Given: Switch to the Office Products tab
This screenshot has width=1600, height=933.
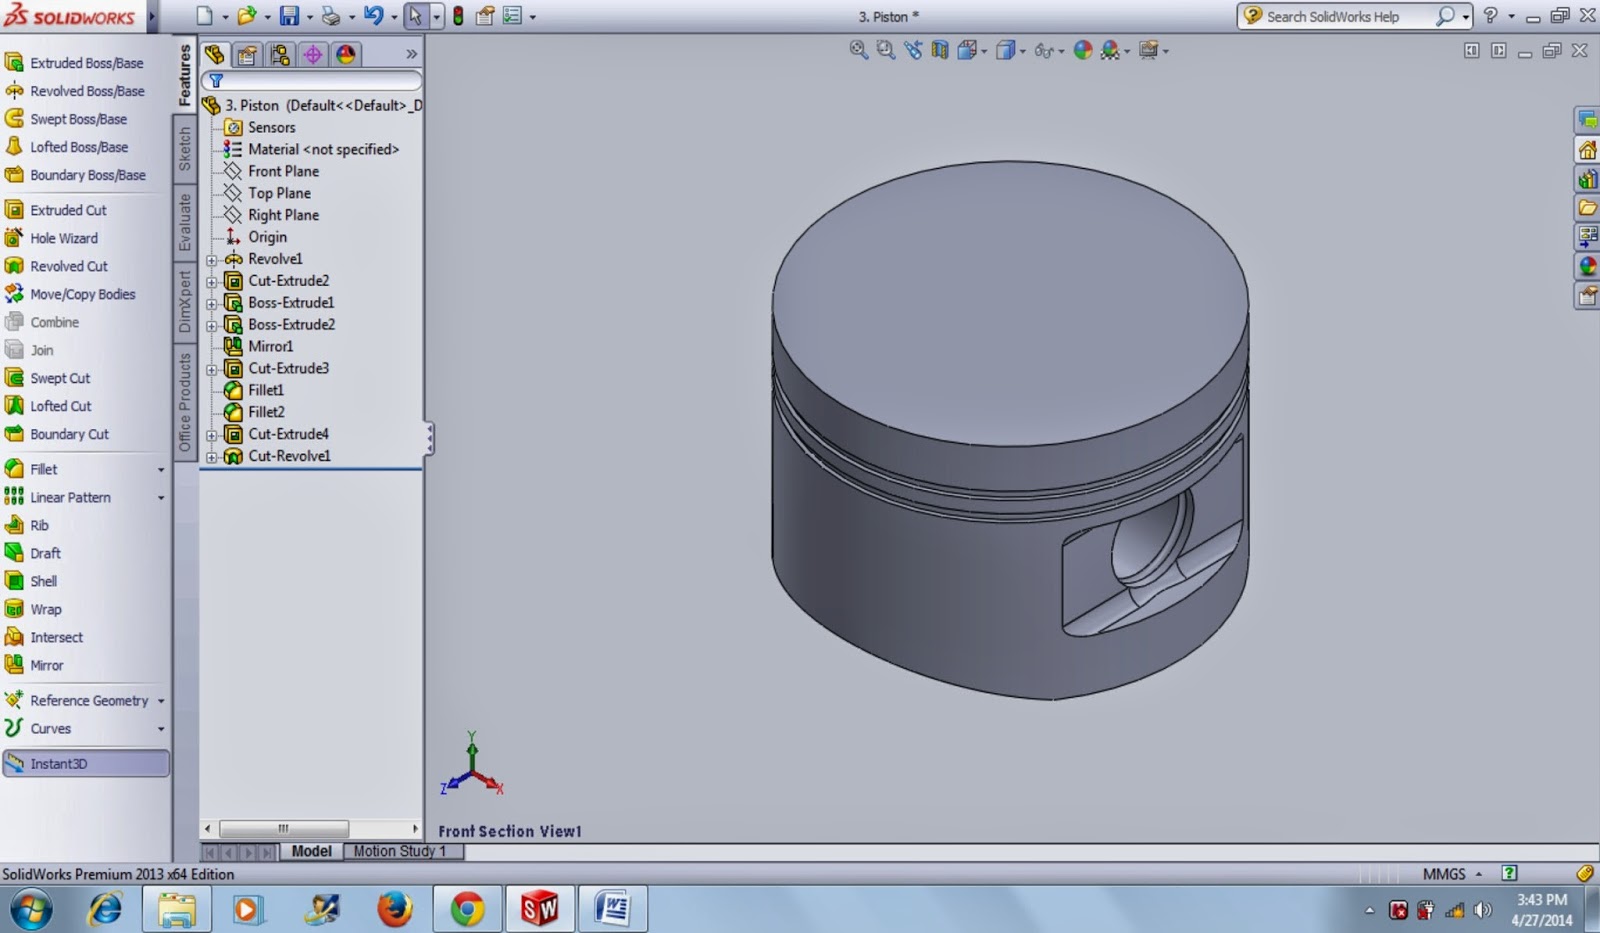Looking at the screenshot, I should point(185,402).
